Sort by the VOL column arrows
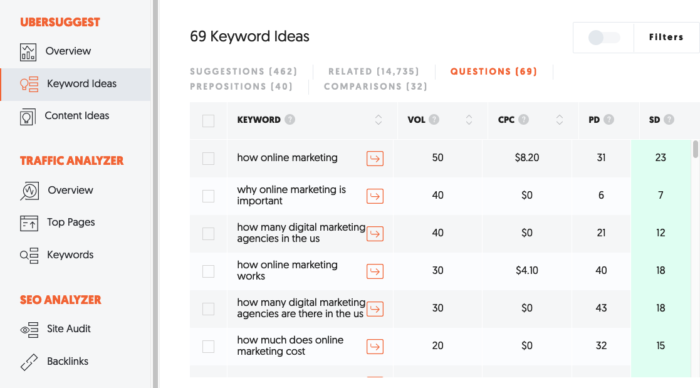 [469, 120]
